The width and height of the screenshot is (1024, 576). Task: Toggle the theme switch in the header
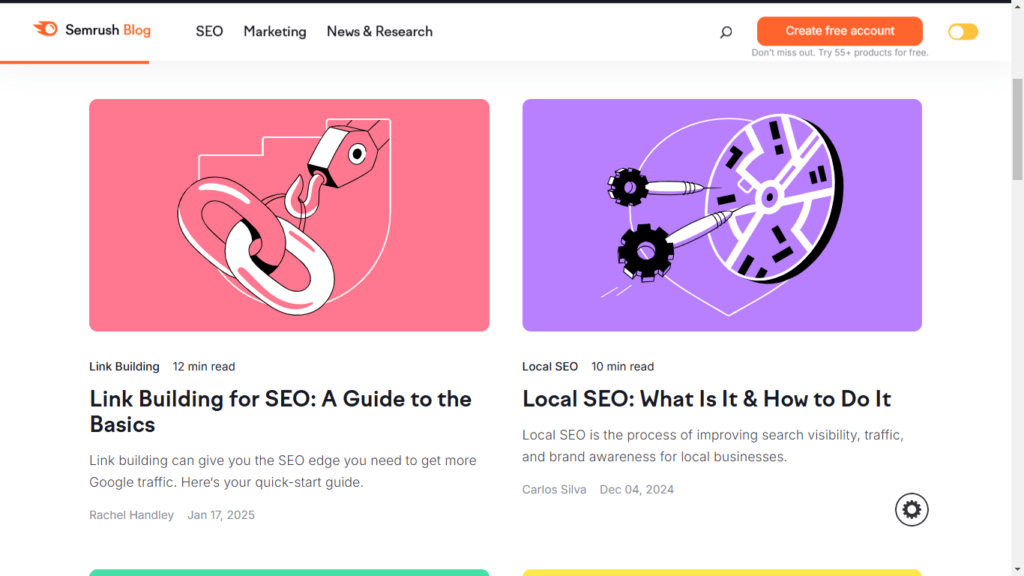pos(961,31)
